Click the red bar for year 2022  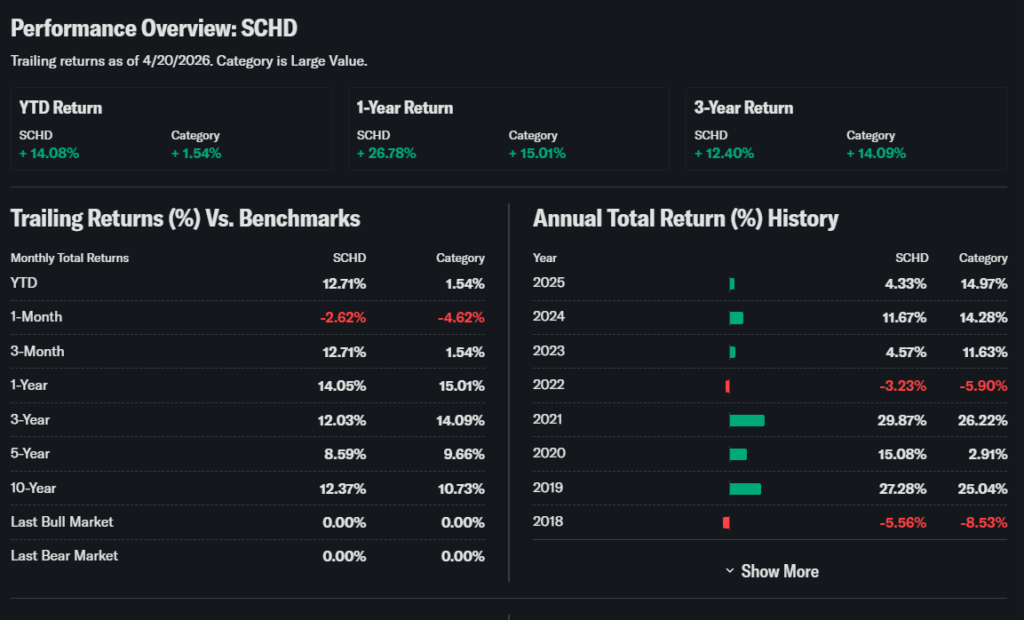pos(728,386)
